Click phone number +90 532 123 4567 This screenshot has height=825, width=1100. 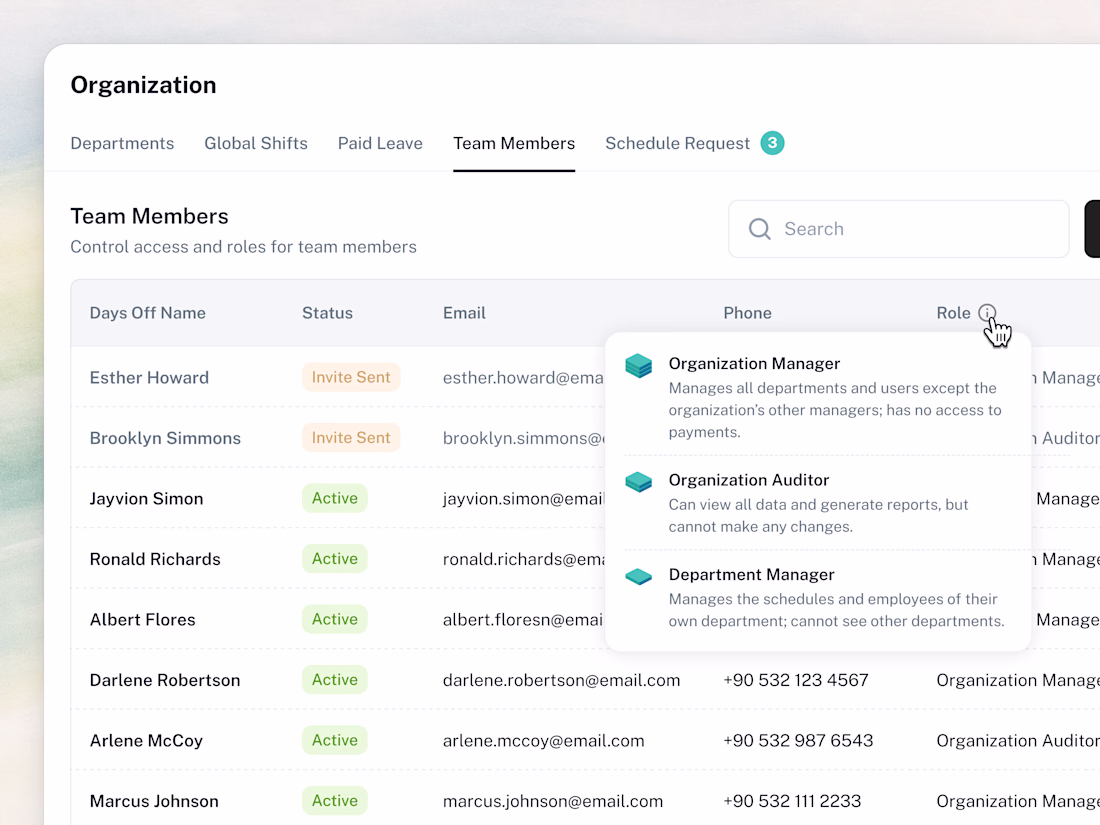click(x=796, y=680)
